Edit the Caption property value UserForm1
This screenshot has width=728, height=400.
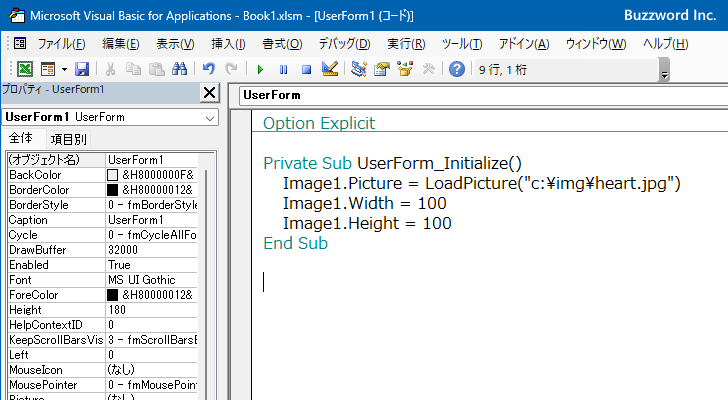152,219
